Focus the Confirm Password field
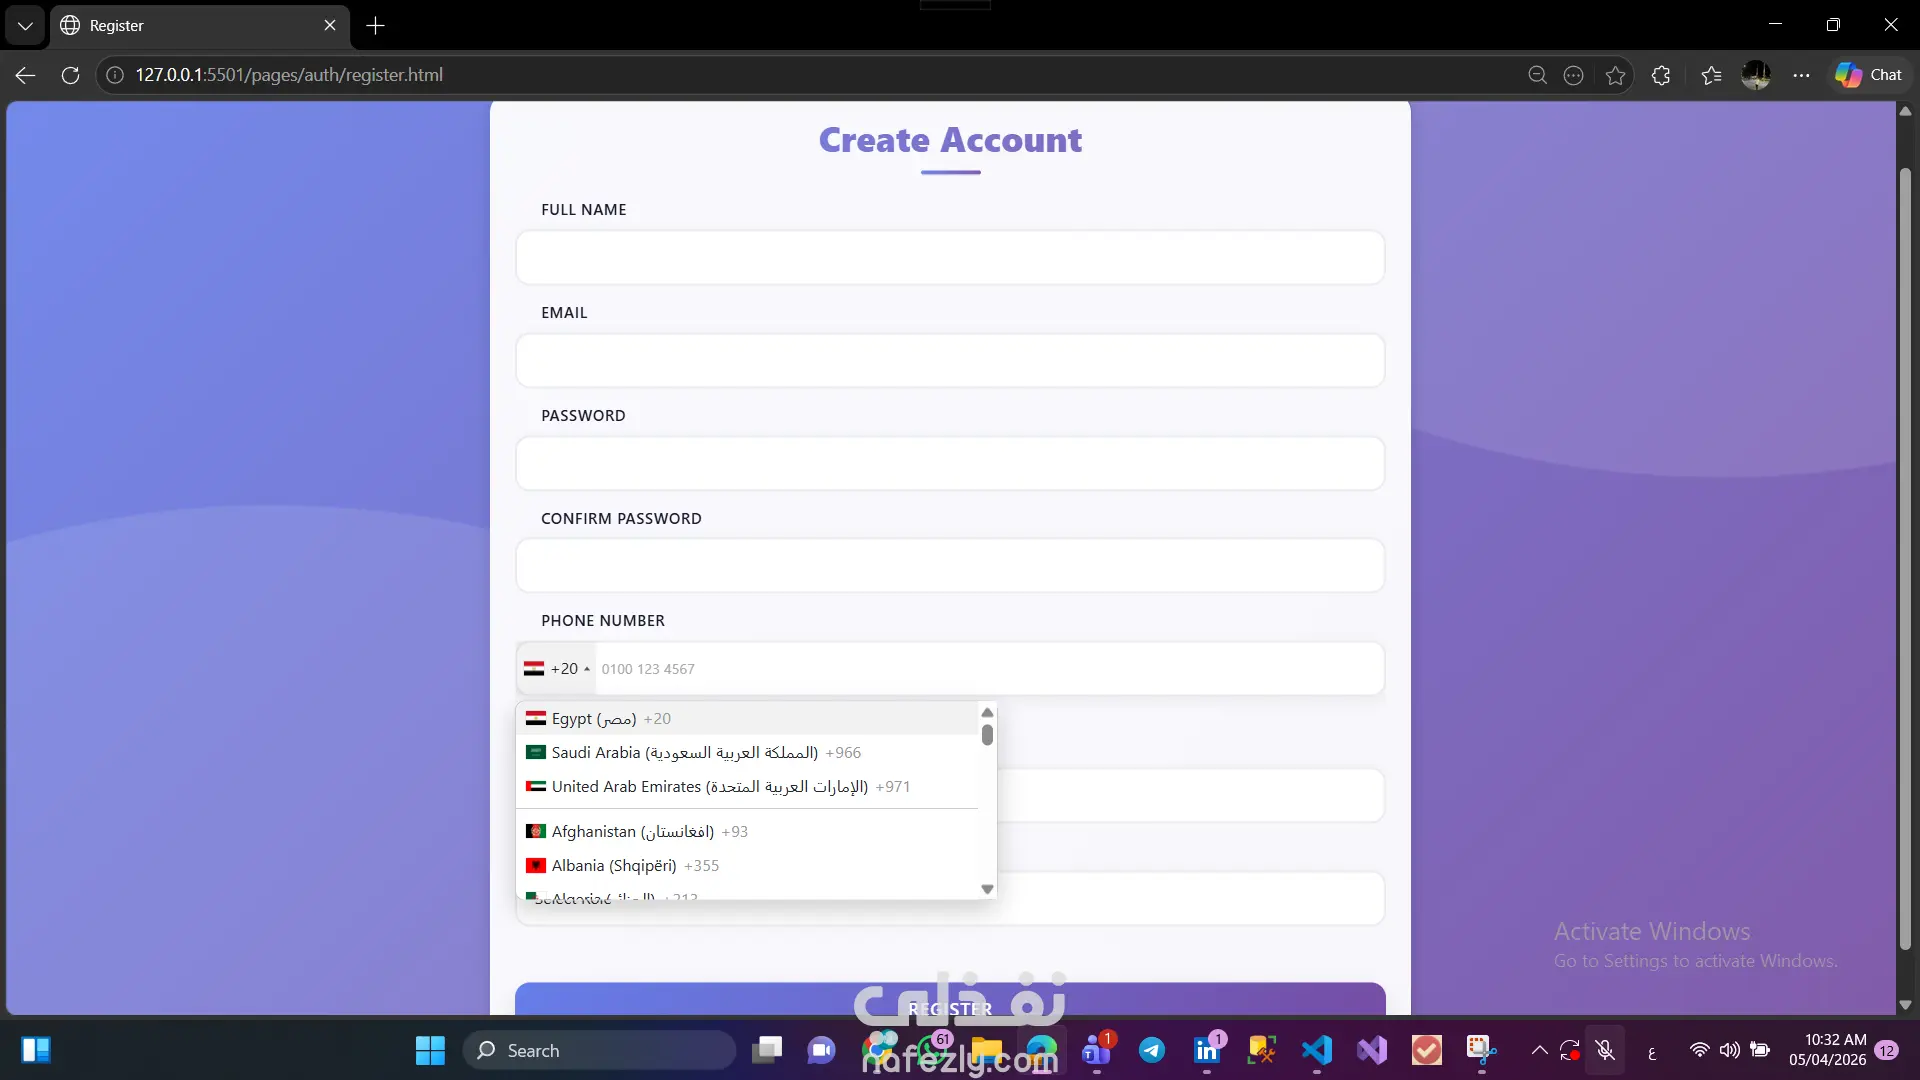Viewport: 1920px width, 1080px height. coord(950,566)
